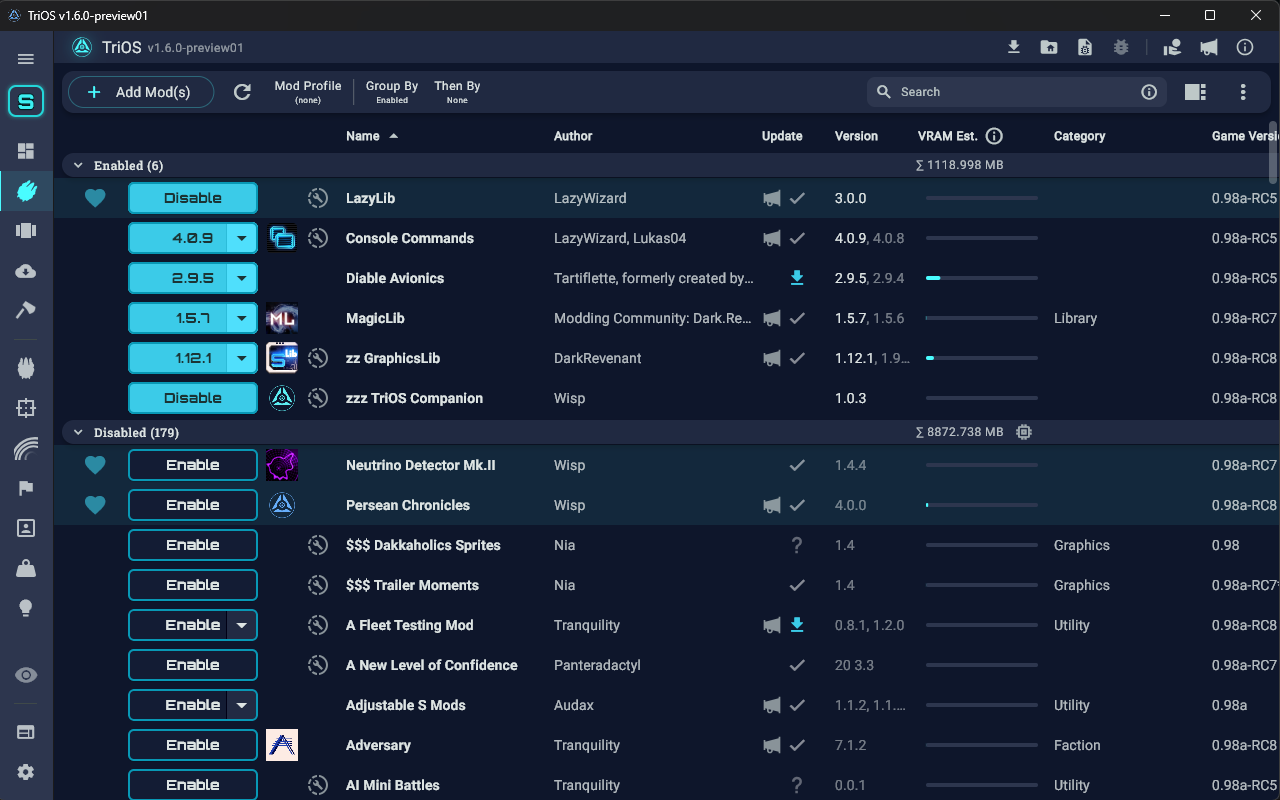This screenshot has height=800, width=1280.
Task: Click the bug report icon in header
Action: (1121, 47)
